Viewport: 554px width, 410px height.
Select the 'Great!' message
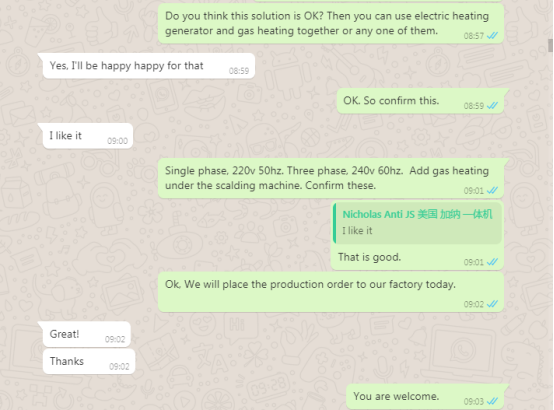87,334
